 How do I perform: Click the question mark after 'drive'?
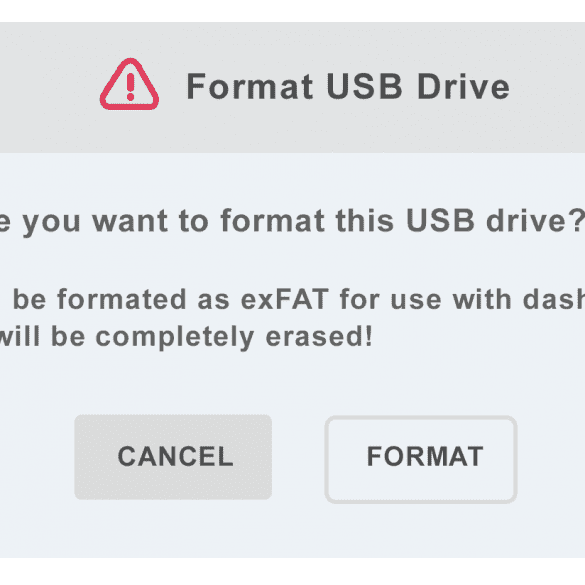tap(577, 220)
